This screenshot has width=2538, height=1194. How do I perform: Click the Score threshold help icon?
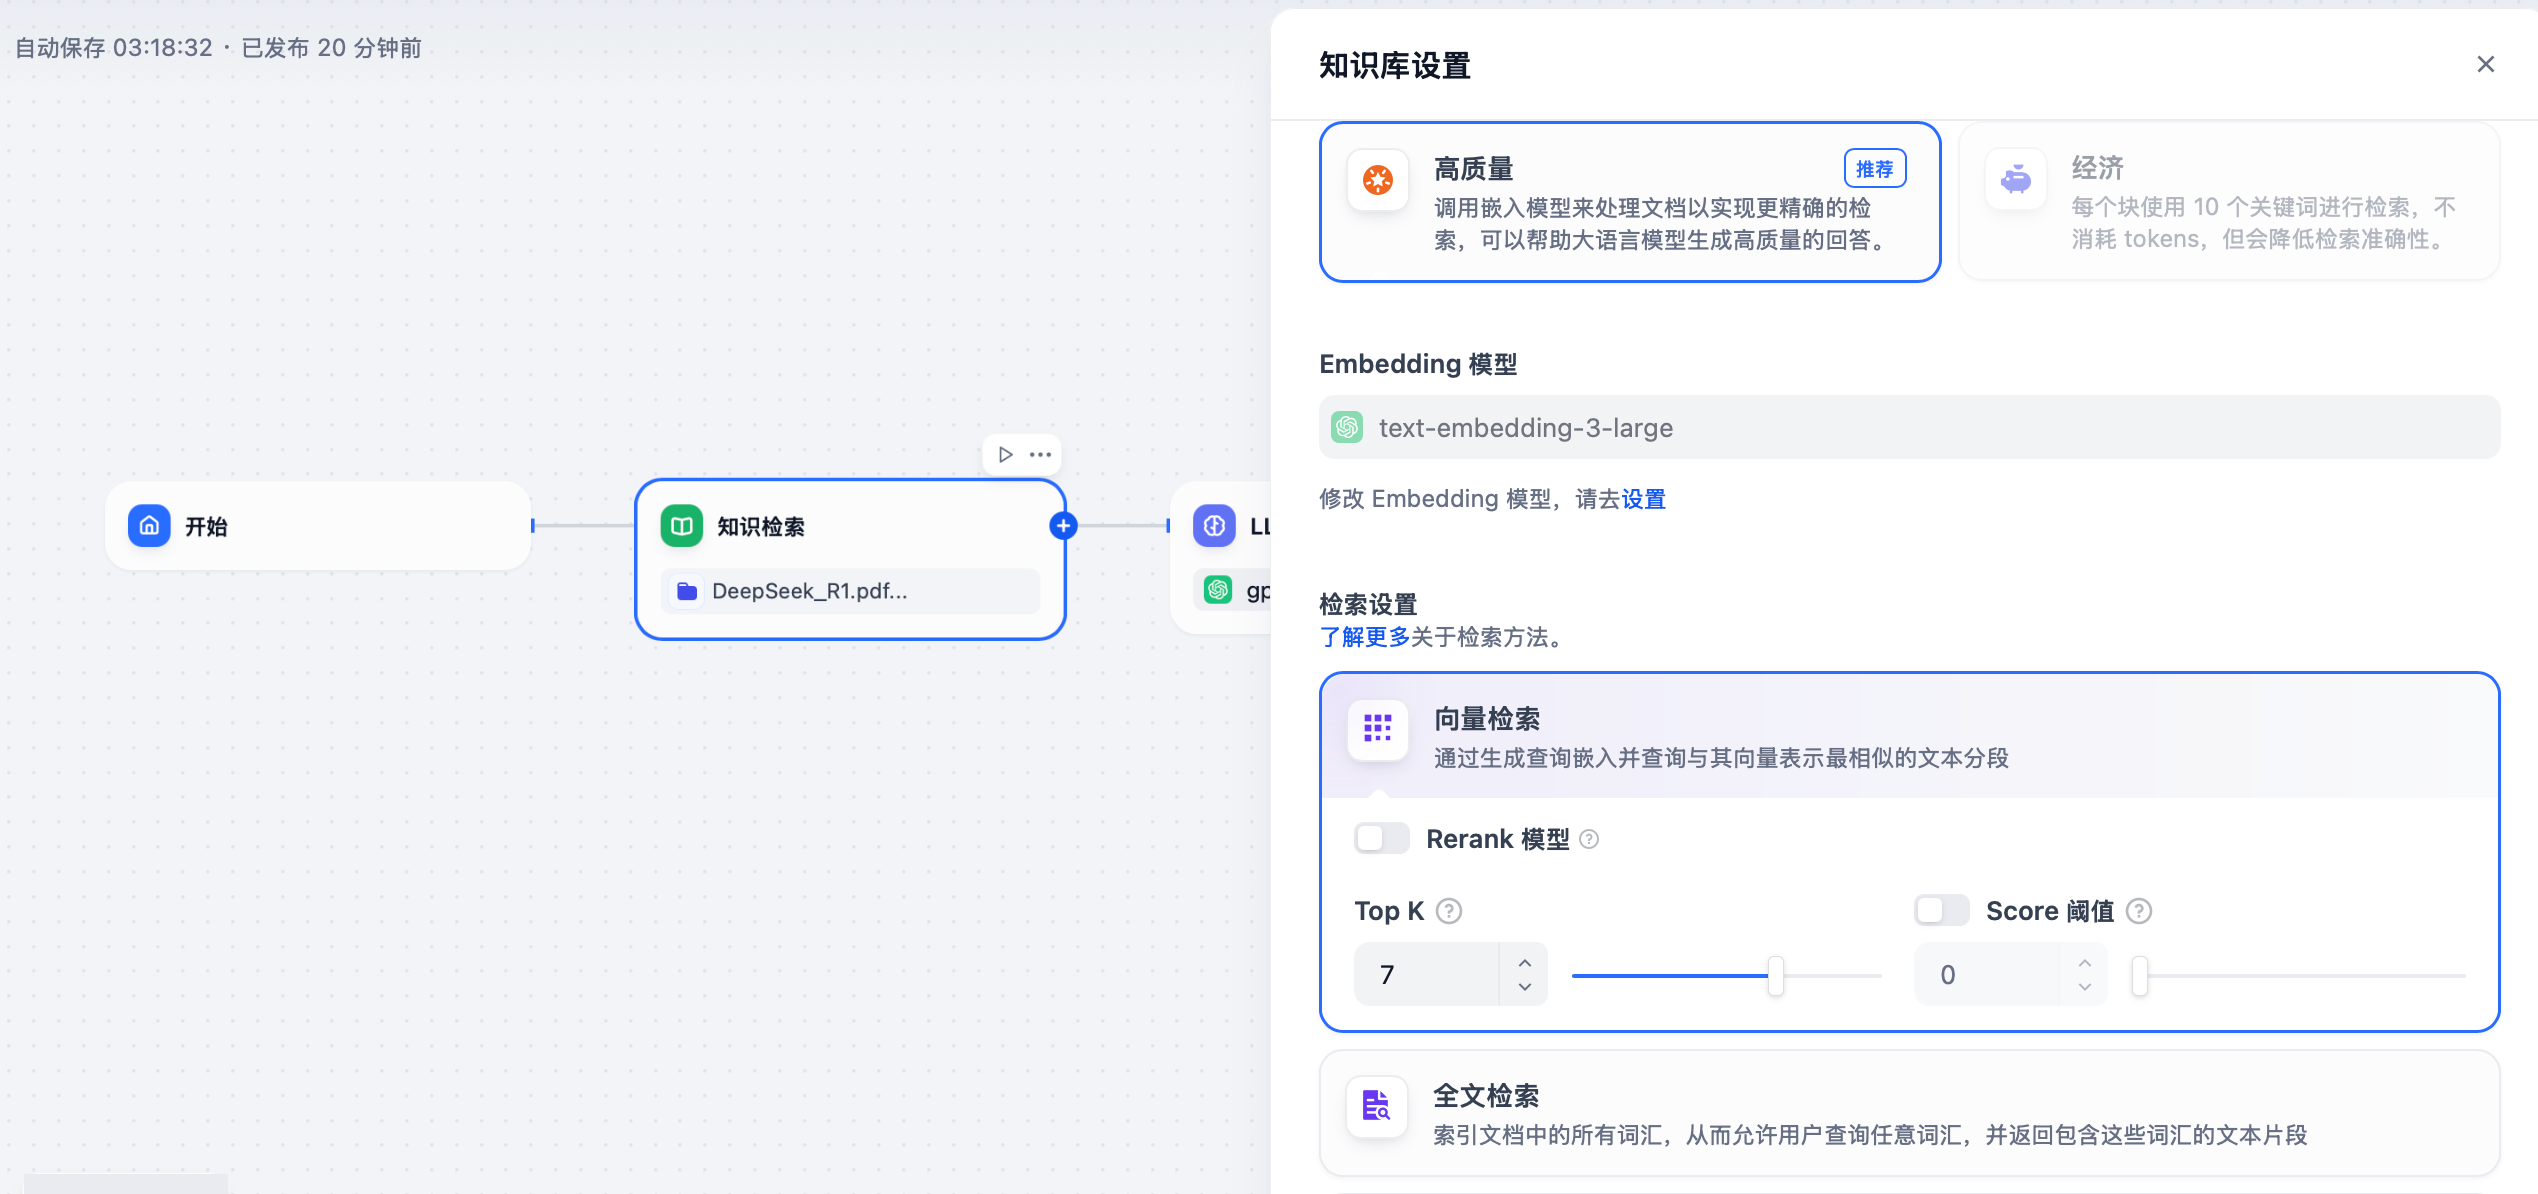tap(2139, 911)
